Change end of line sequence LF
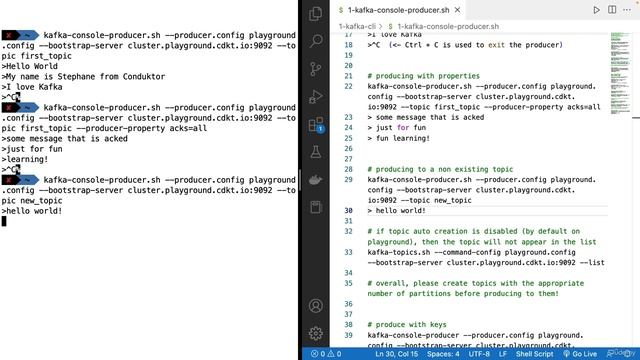640x360 pixels. tap(503, 354)
